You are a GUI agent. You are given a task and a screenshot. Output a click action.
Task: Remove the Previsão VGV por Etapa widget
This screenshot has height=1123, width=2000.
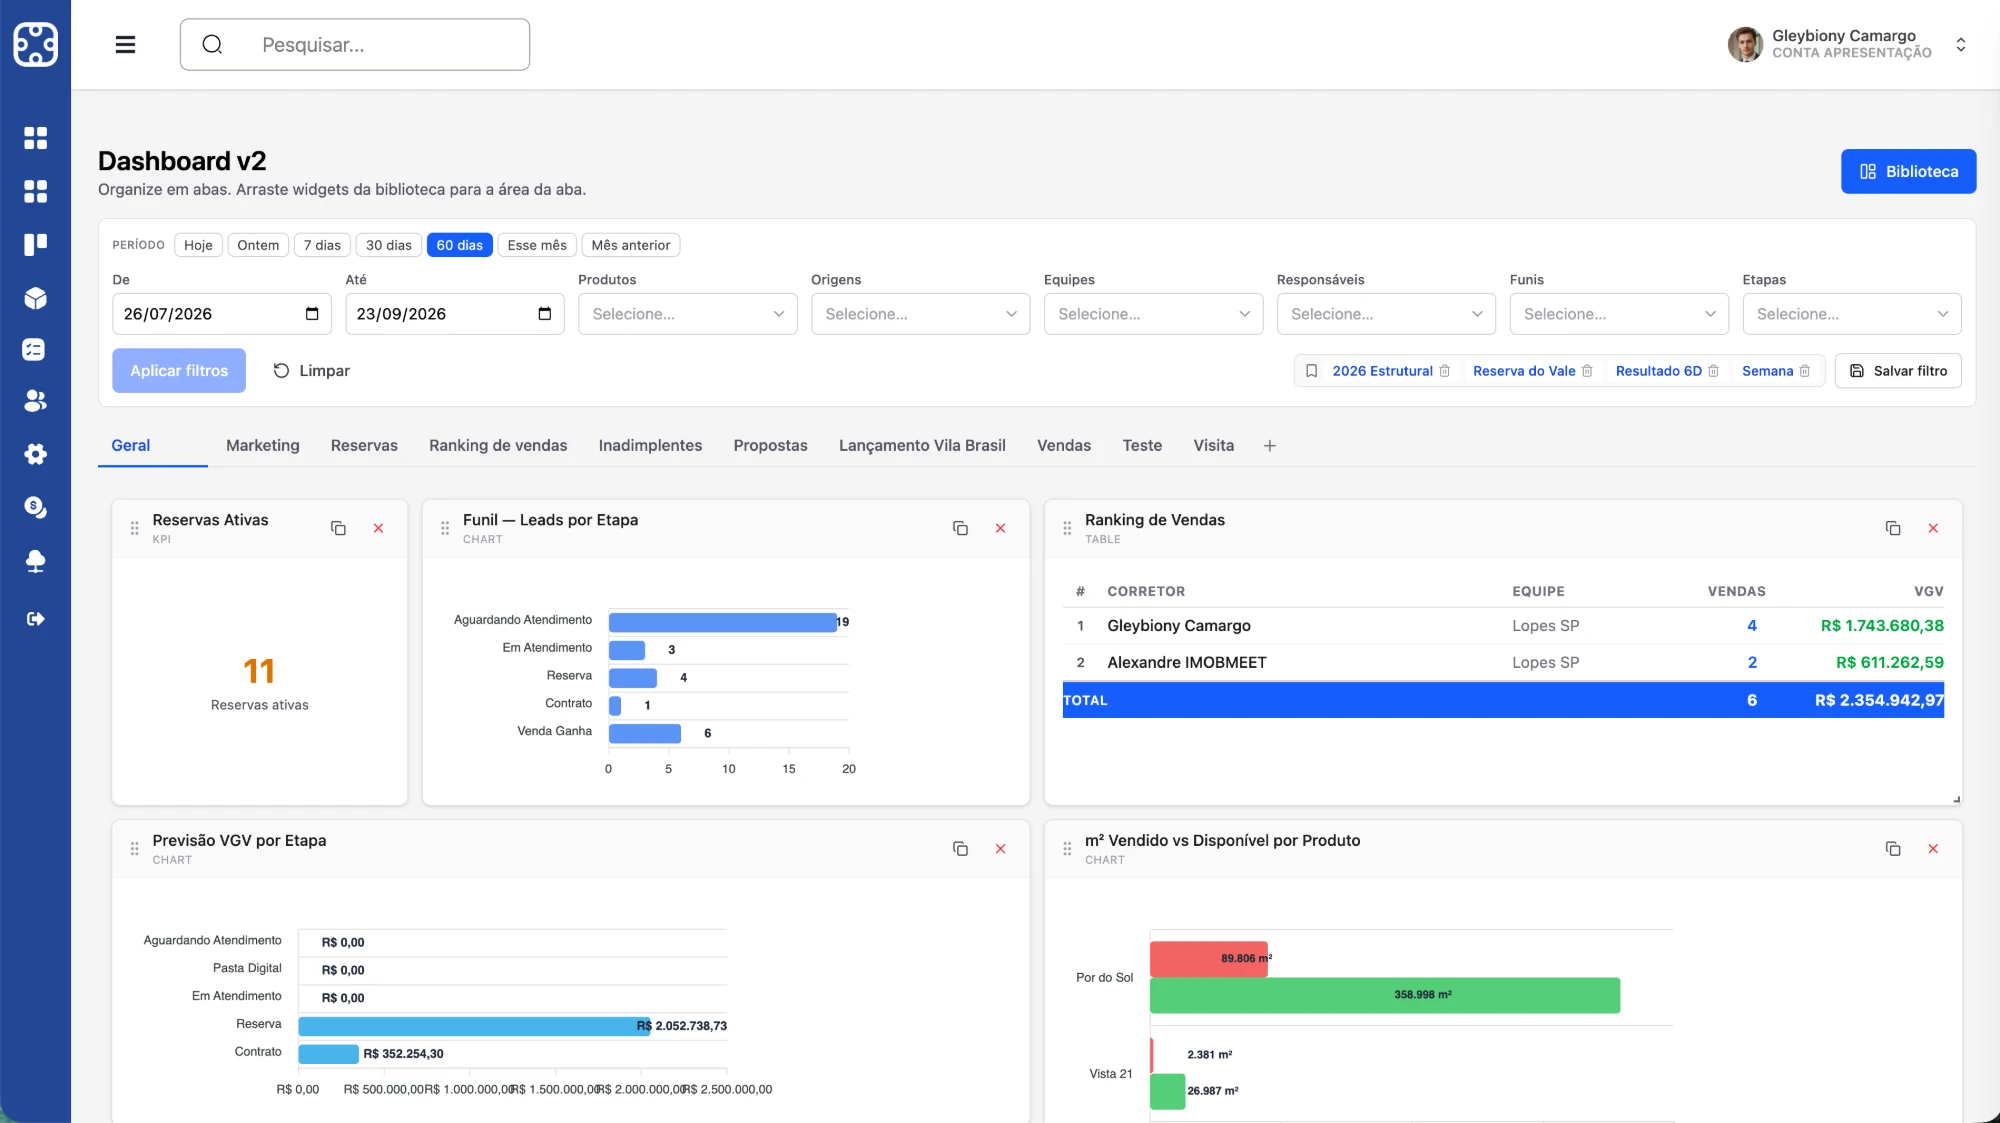point(1001,849)
